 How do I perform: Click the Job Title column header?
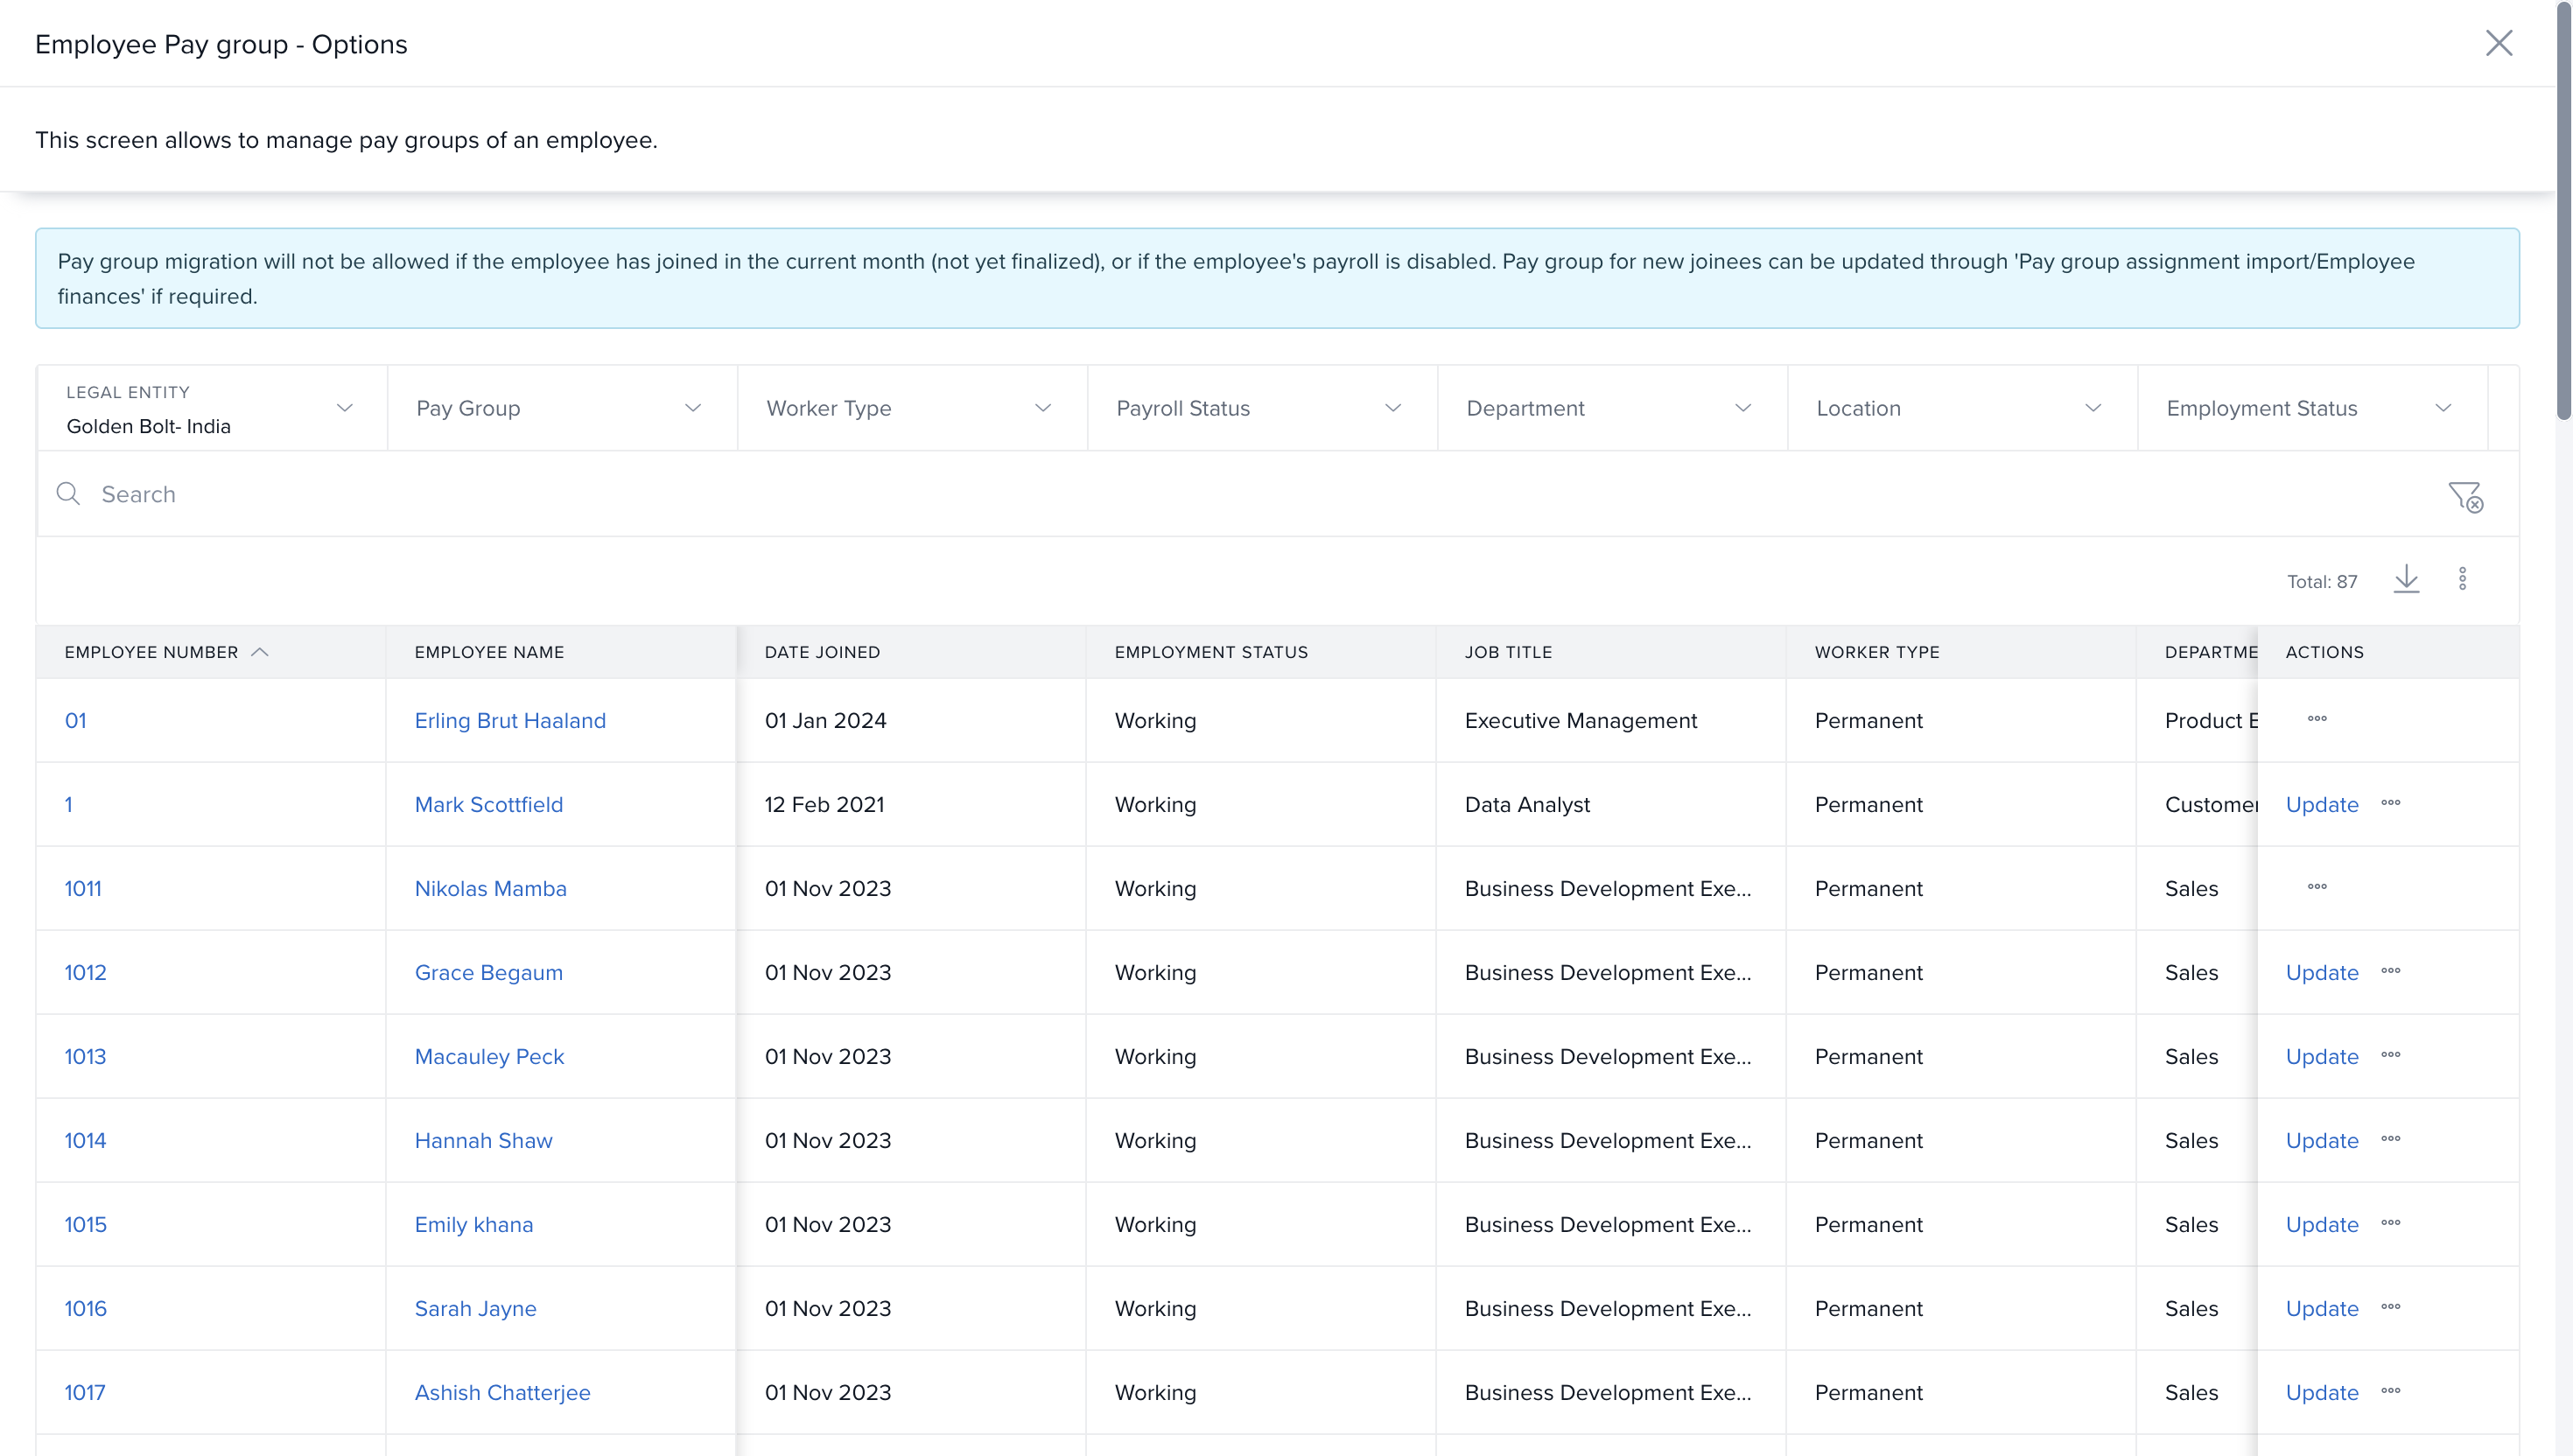1508,652
